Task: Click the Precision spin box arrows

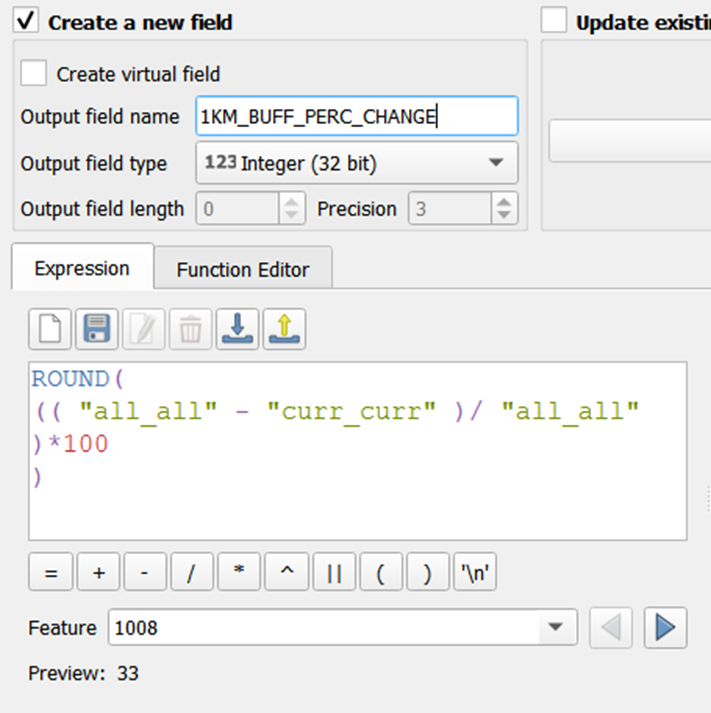Action: click(x=505, y=209)
